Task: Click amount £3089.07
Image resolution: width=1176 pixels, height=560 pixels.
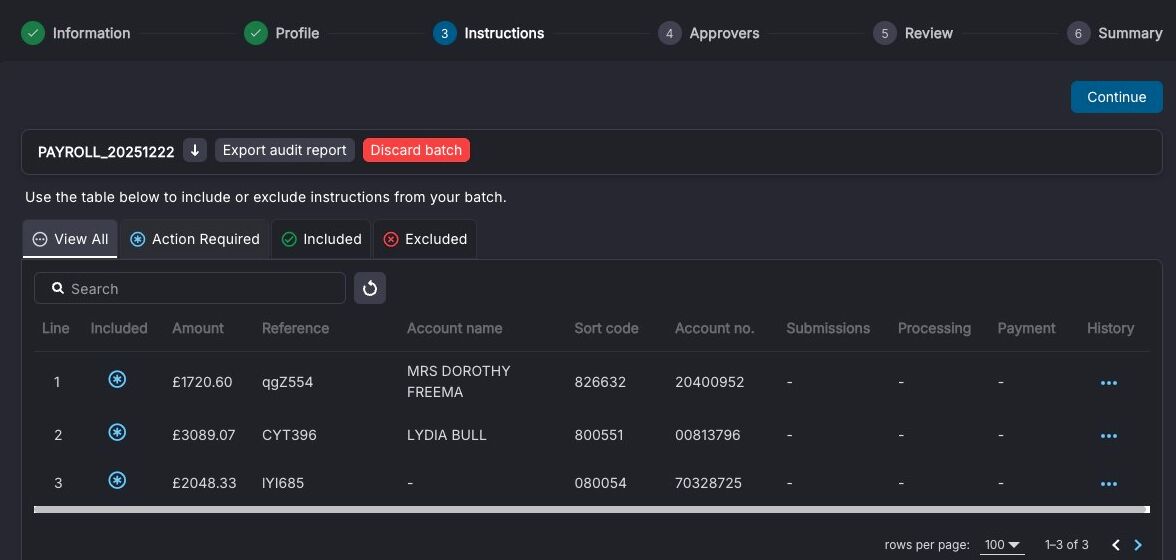Action: [204, 436]
